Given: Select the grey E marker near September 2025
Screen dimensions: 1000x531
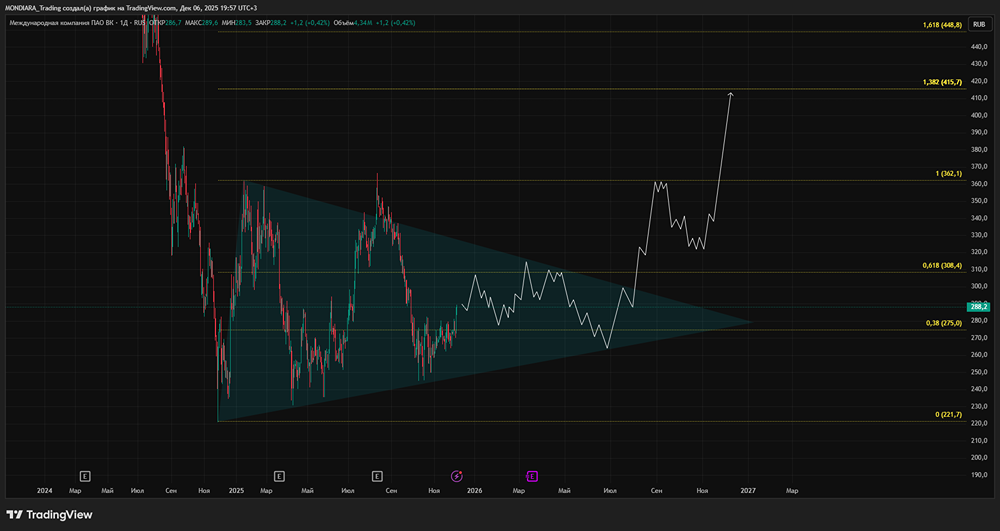Looking at the screenshot, I should (377, 476).
